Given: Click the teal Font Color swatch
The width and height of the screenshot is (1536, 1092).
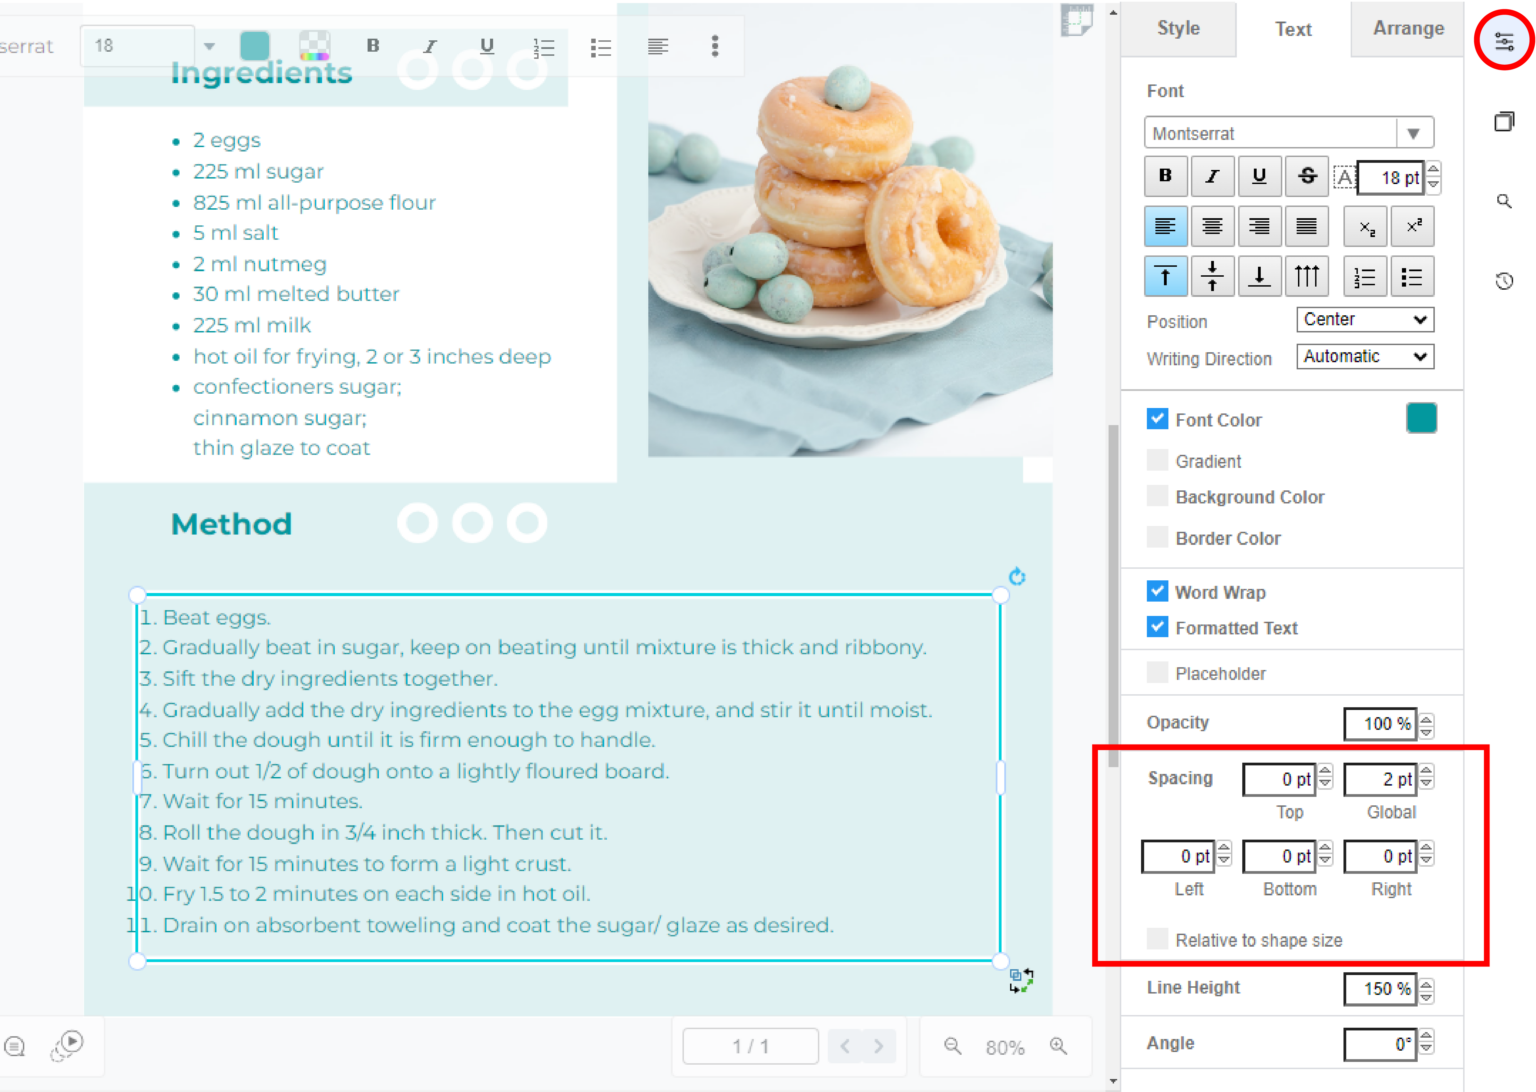Looking at the screenshot, I should pos(1421,418).
